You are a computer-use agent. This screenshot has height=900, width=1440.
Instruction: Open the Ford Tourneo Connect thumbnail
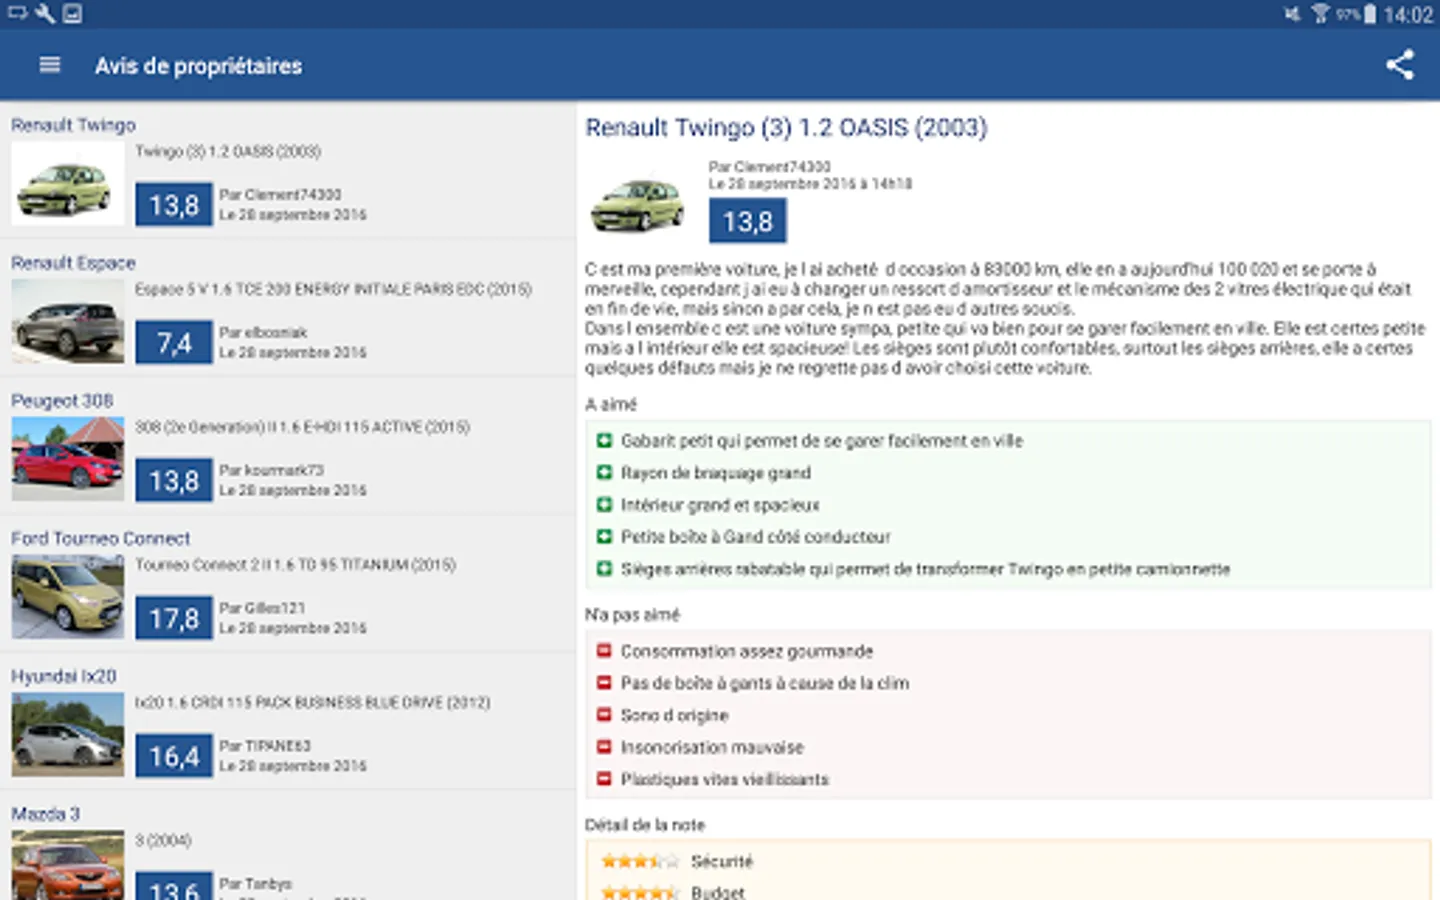[68, 597]
